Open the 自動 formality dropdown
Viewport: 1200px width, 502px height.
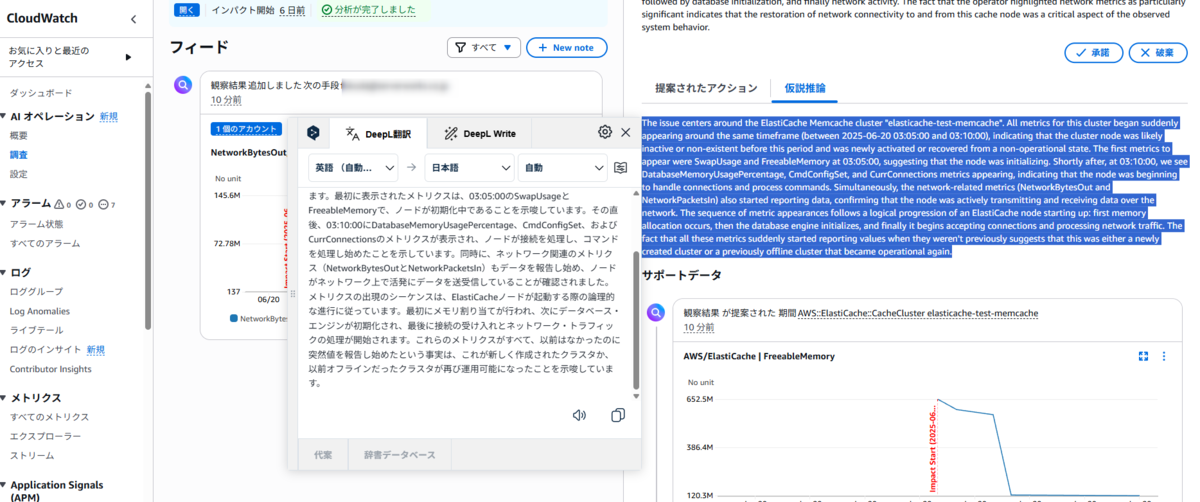(563, 167)
